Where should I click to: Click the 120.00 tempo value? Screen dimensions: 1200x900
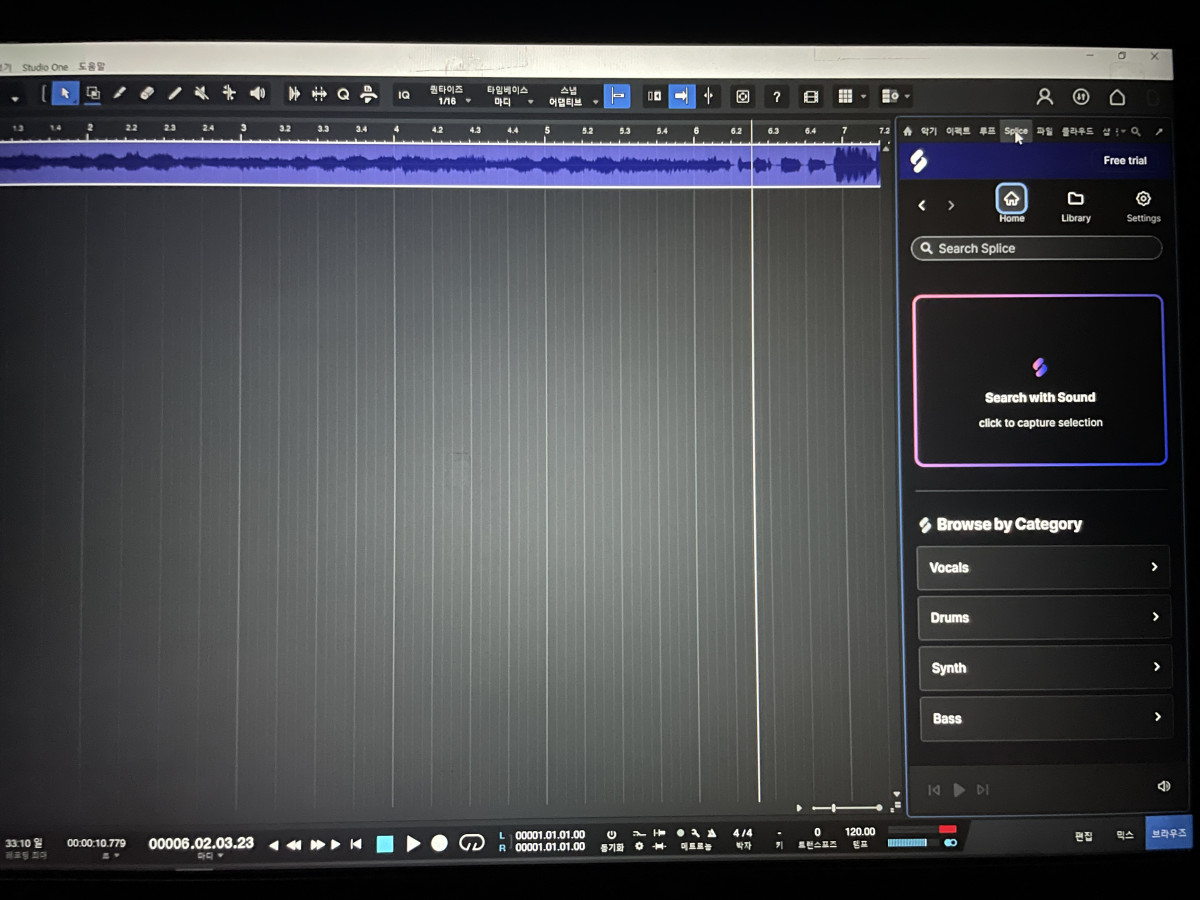pos(860,832)
